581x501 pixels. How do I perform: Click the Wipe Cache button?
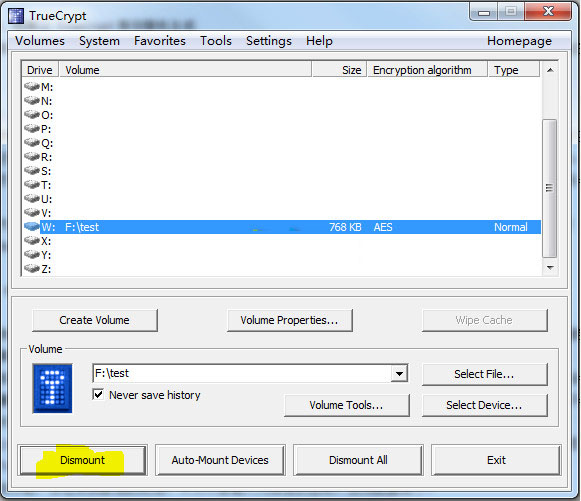pos(484,320)
